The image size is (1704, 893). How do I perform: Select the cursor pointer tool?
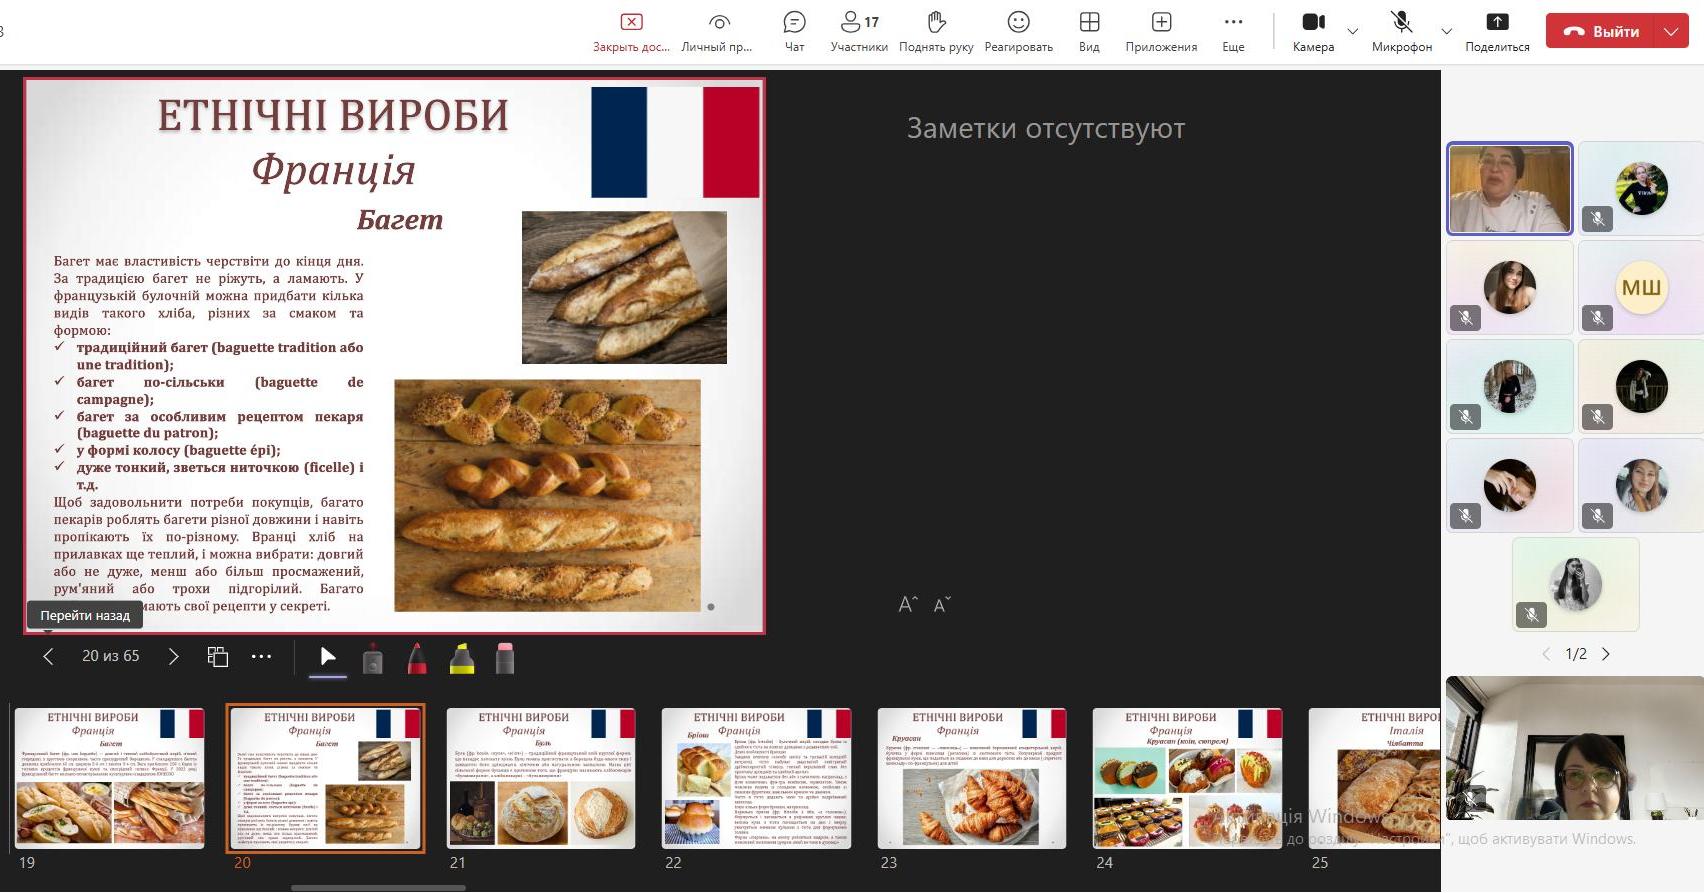coord(328,656)
